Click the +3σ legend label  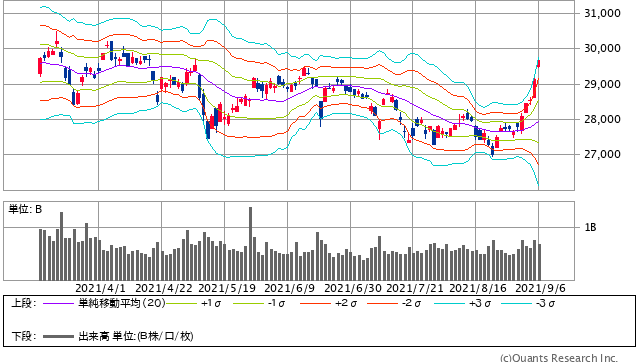[480, 303]
